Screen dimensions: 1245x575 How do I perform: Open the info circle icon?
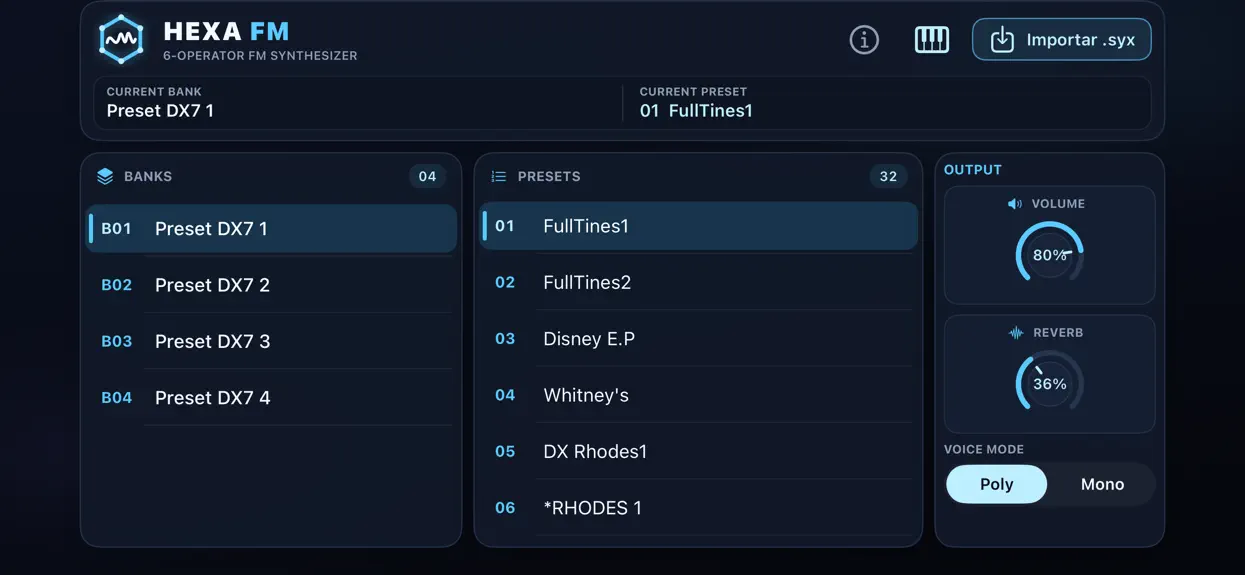coord(864,40)
